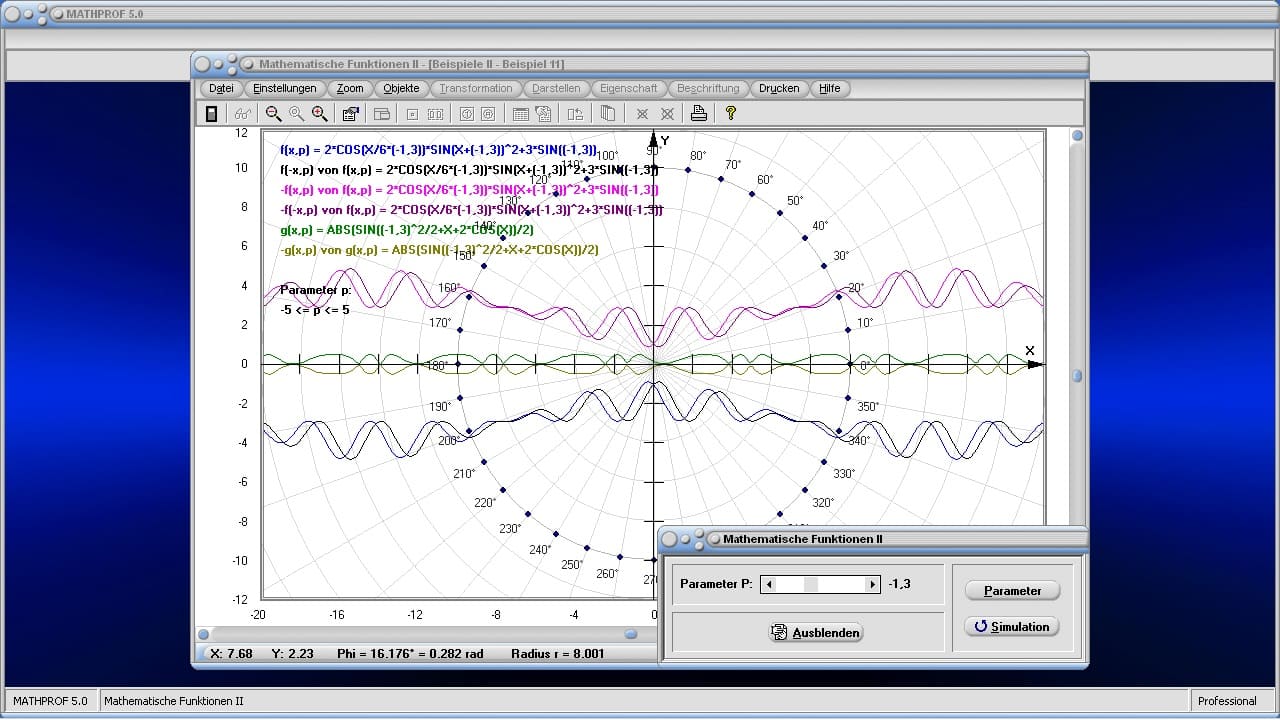1280x720 pixels.
Task: Open the Zoom menu
Action: click(x=350, y=88)
